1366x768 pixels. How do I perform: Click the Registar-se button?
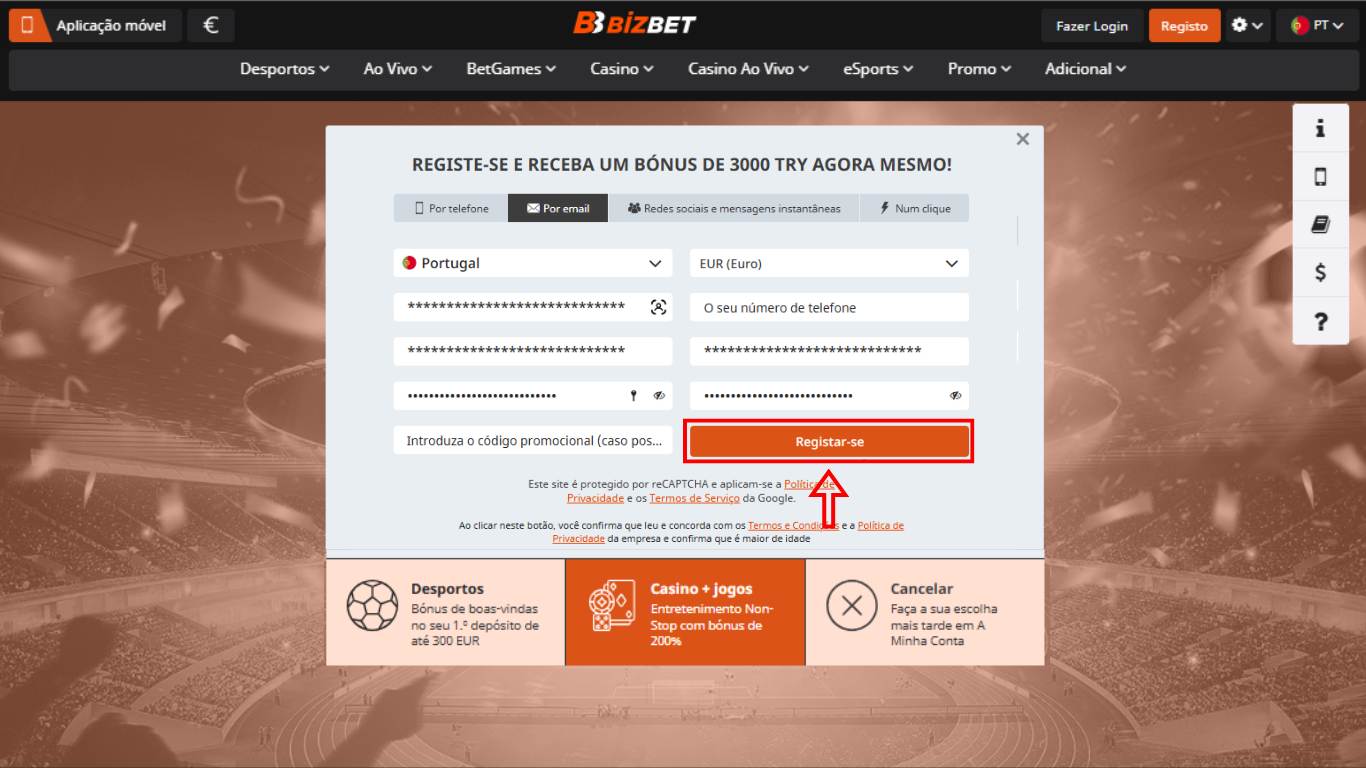coord(829,441)
